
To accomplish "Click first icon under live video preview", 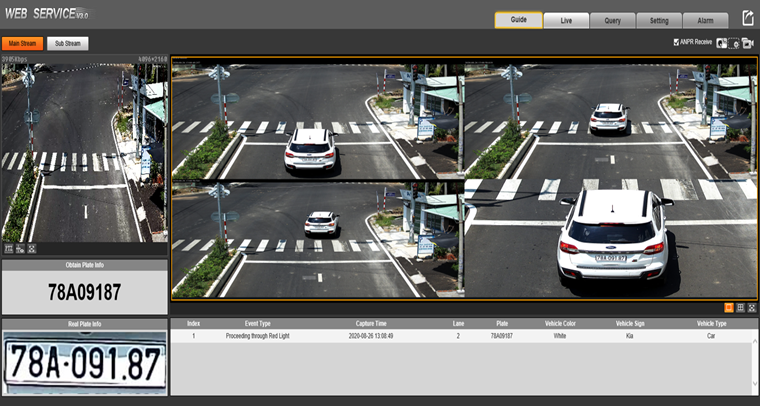I will [x=9, y=248].
